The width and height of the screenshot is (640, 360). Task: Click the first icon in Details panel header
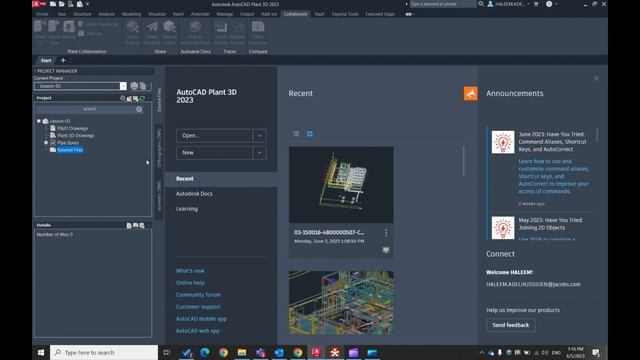click(129, 225)
